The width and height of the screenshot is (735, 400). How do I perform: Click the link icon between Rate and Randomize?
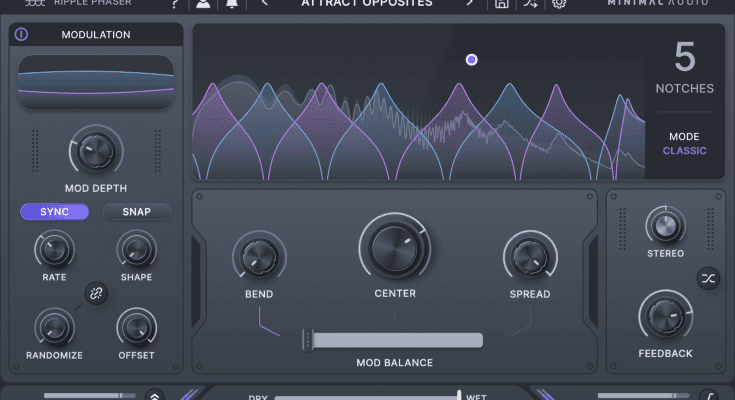coord(96,294)
